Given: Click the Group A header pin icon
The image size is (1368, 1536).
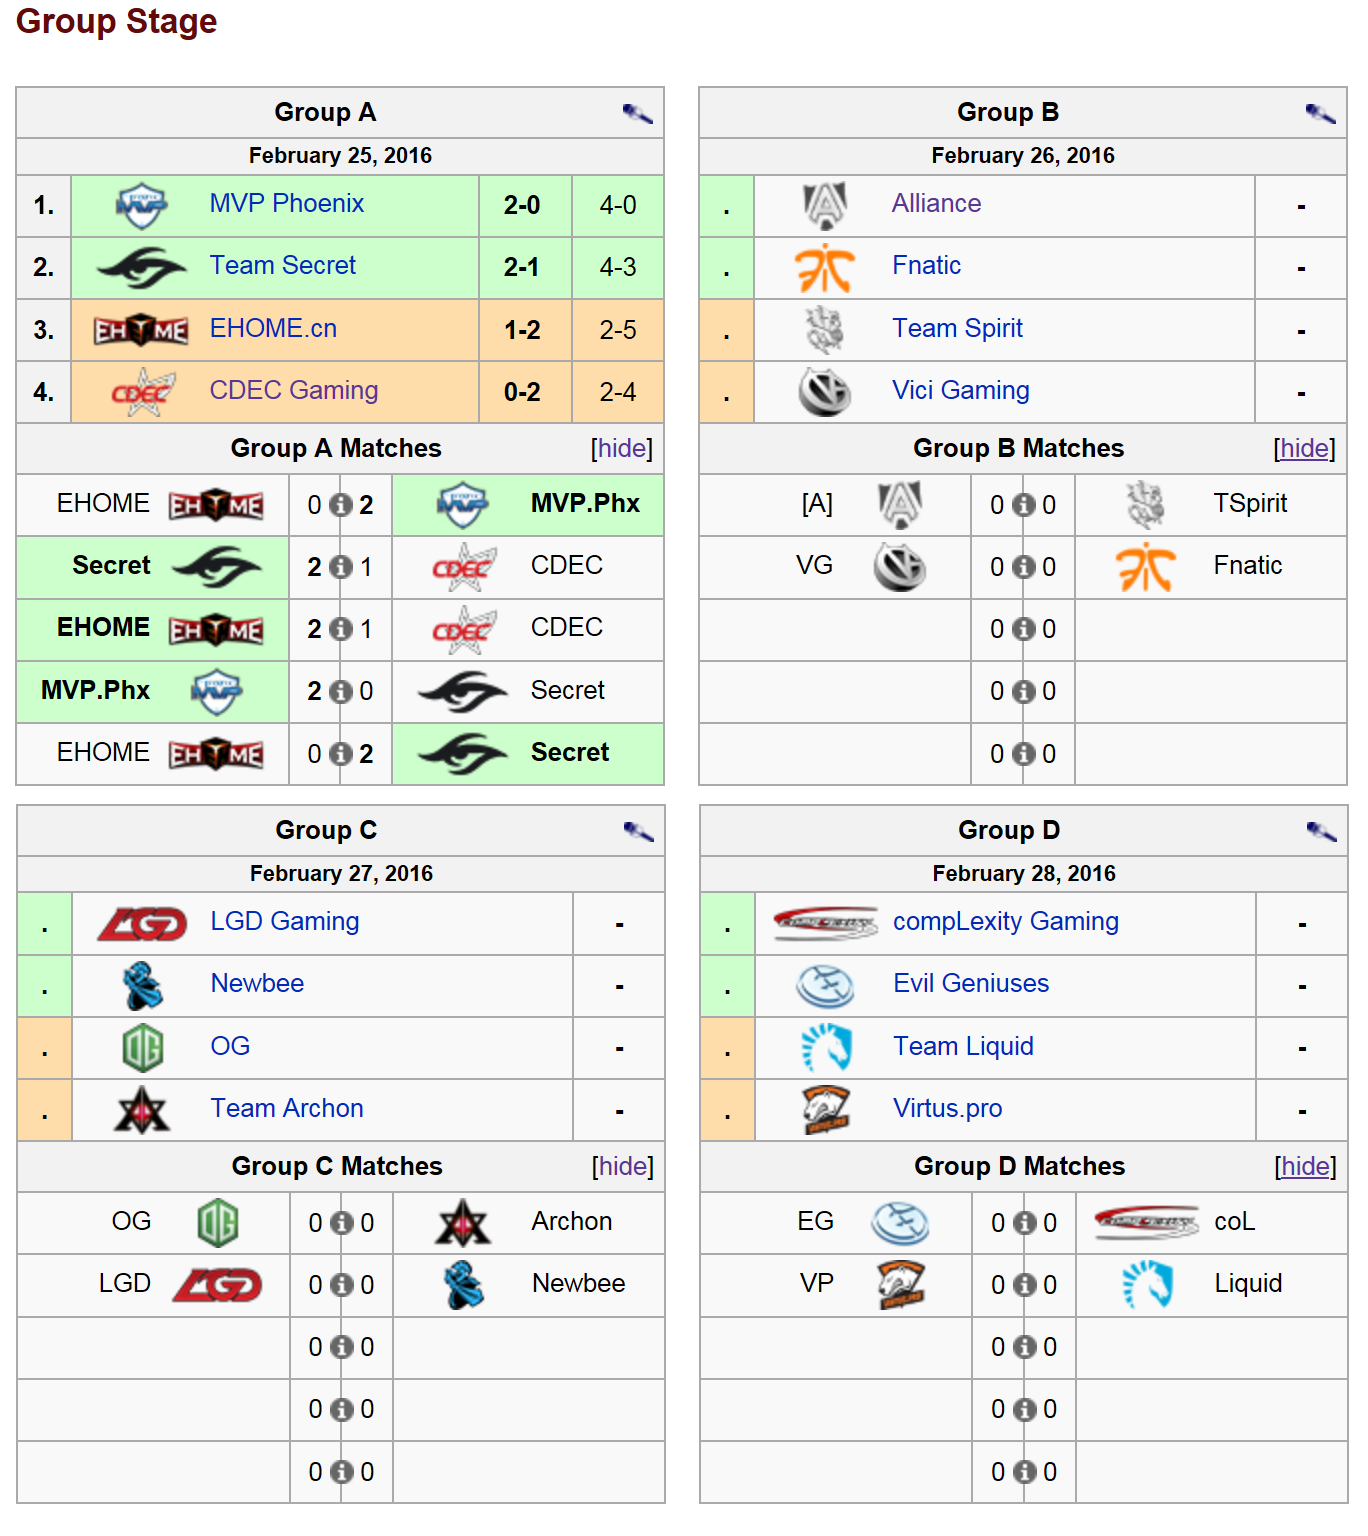Looking at the screenshot, I should tap(637, 113).
